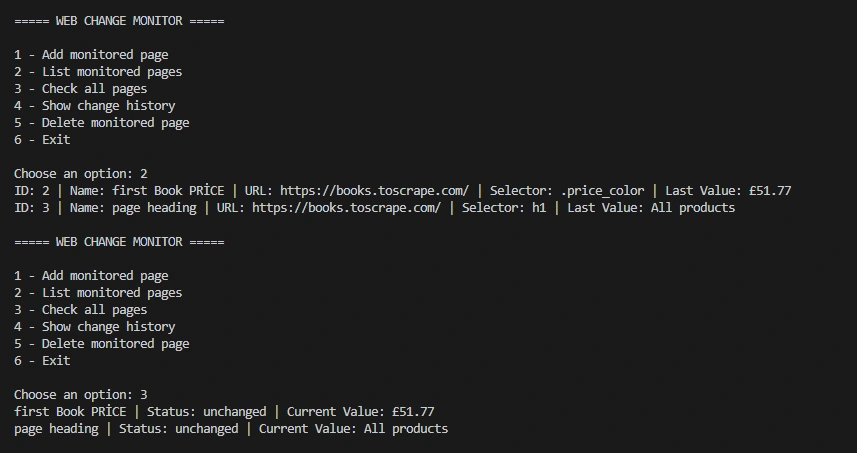The image size is (857, 453).
Task: Click the first WEB CHANGE MONITOR header
Action: 119,21
